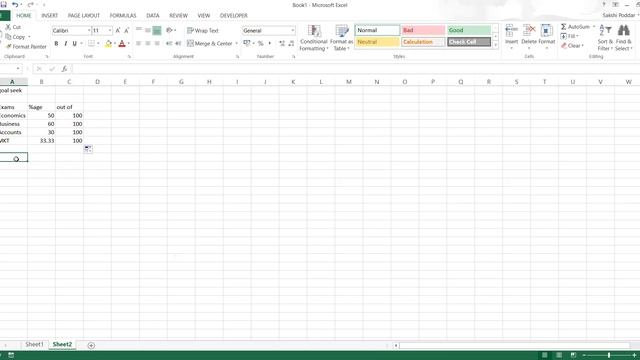Open the DATA ribbon tab
Image resolution: width=640 pixels, height=360 pixels.
pos(153,16)
